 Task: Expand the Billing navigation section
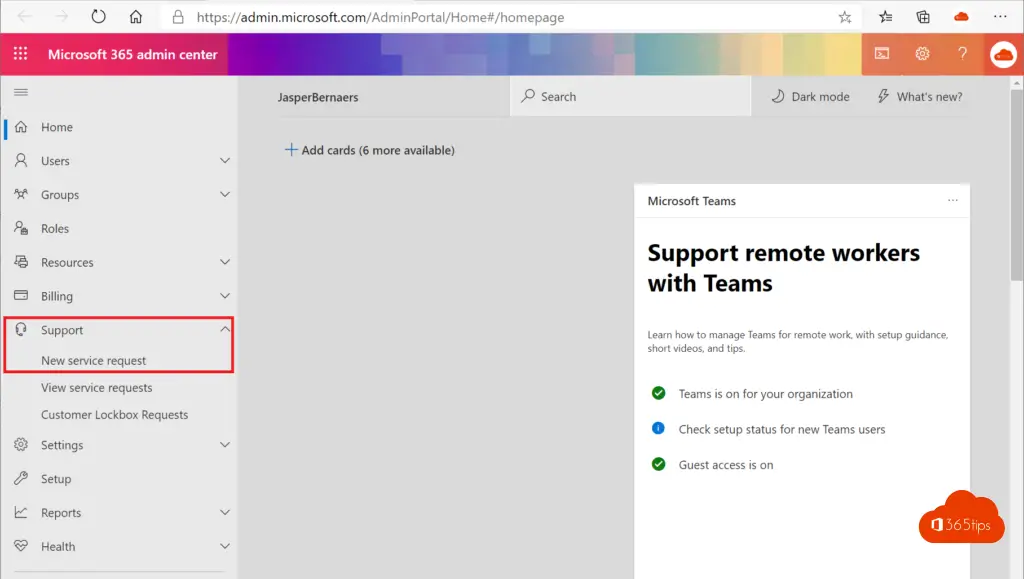[225, 296]
